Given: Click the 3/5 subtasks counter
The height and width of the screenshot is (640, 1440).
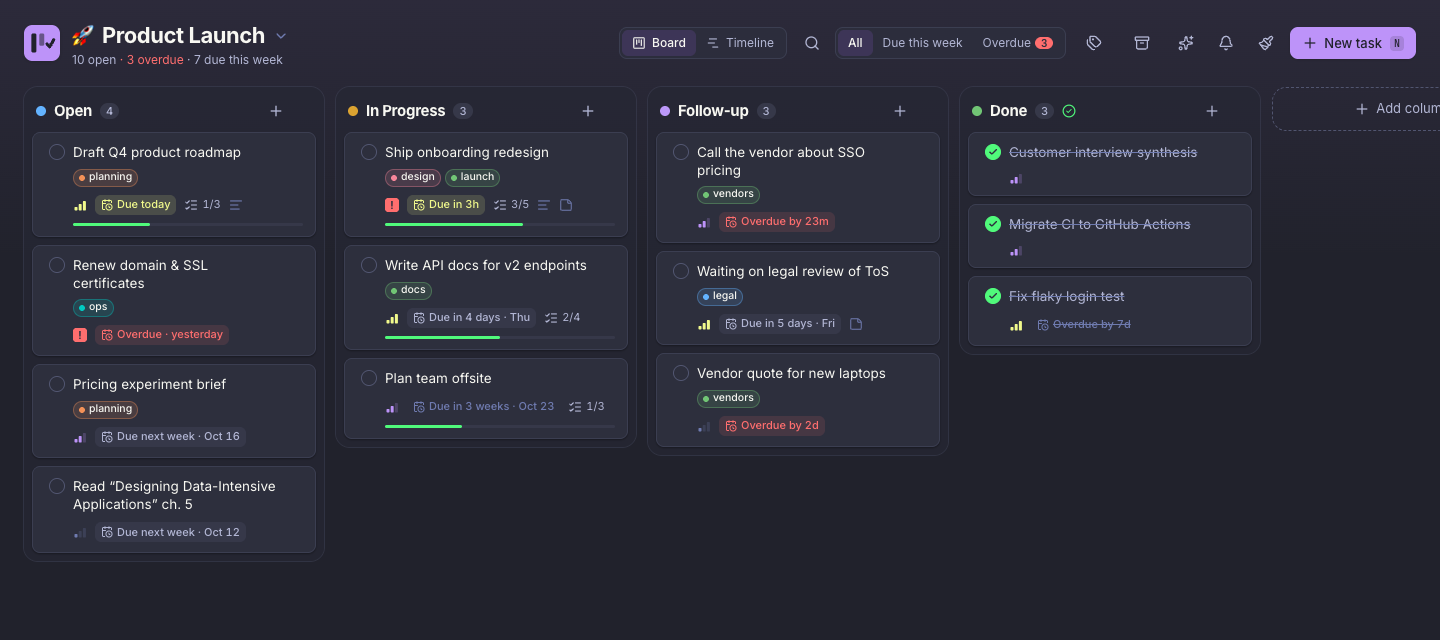Looking at the screenshot, I should coord(512,205).
